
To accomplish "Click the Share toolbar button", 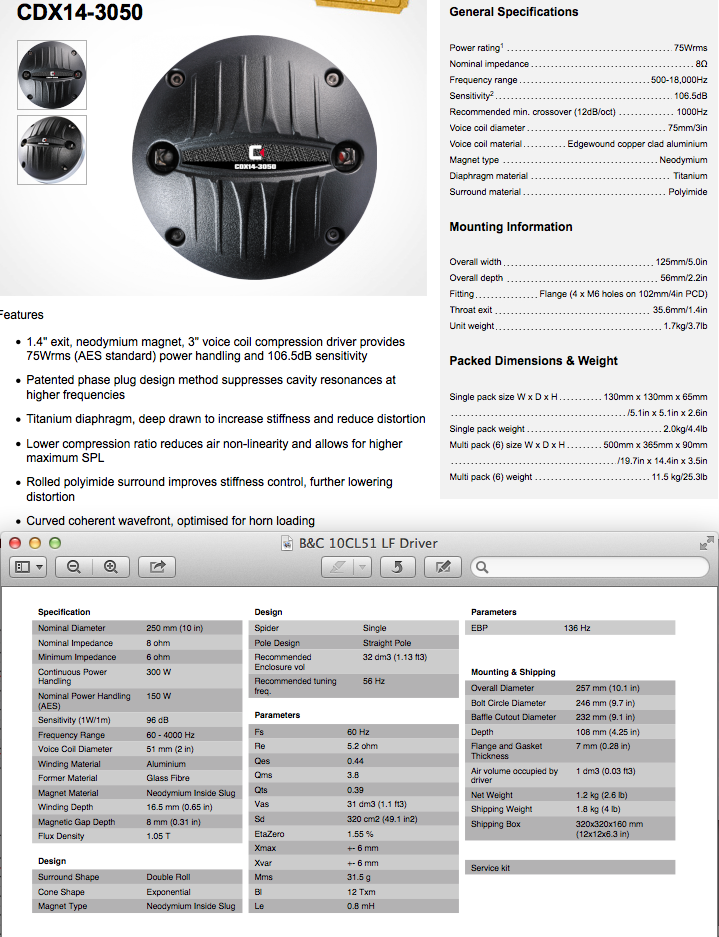I will click(157, 567).
